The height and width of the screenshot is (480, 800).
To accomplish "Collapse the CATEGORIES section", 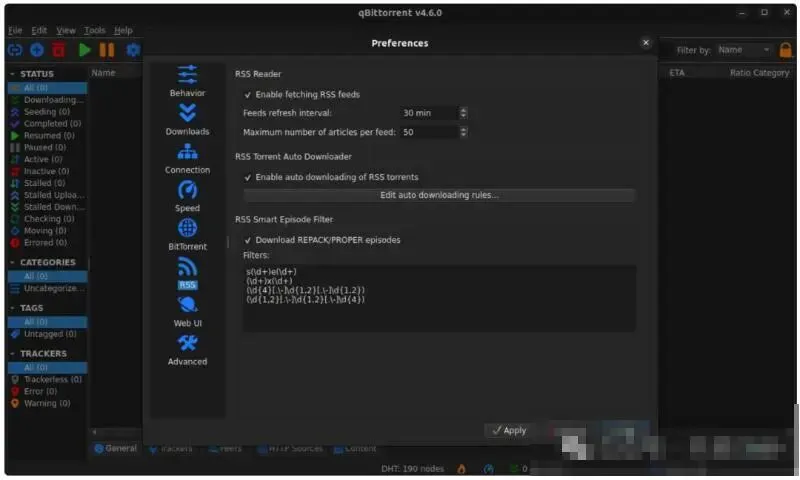I will coord(12,262).
